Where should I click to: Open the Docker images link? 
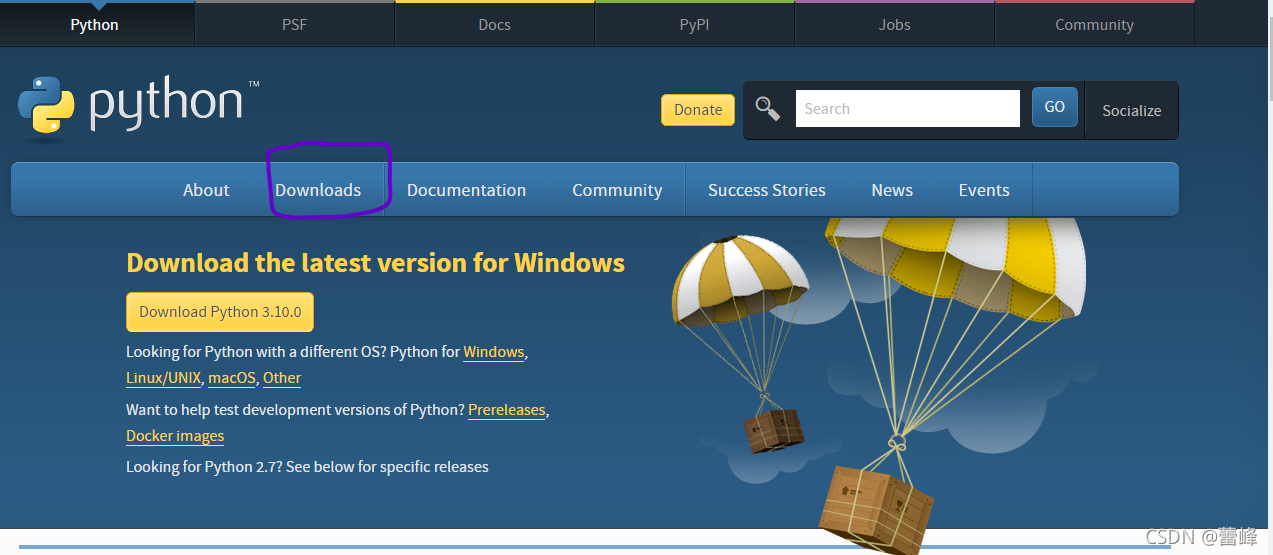pos(175,436)
